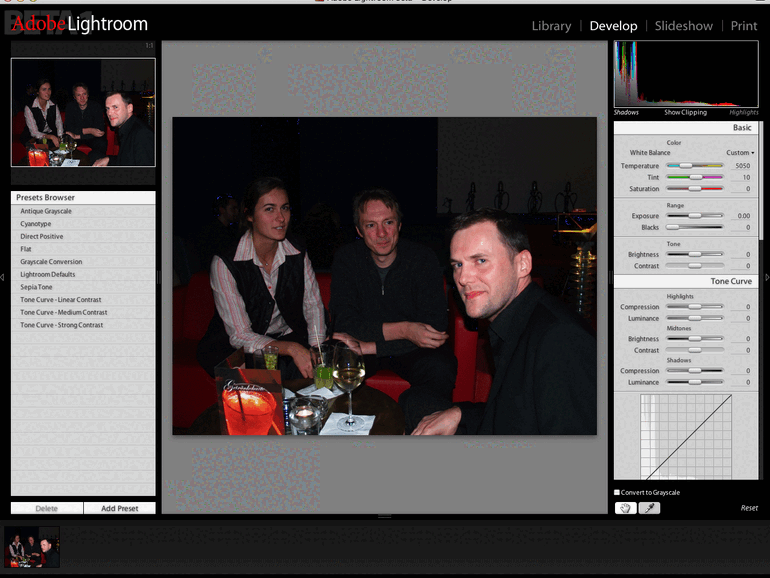This screenshot has width=770, height=578.
Task: Adjust the Highlights Compression slider
Action: click(694, 307)
